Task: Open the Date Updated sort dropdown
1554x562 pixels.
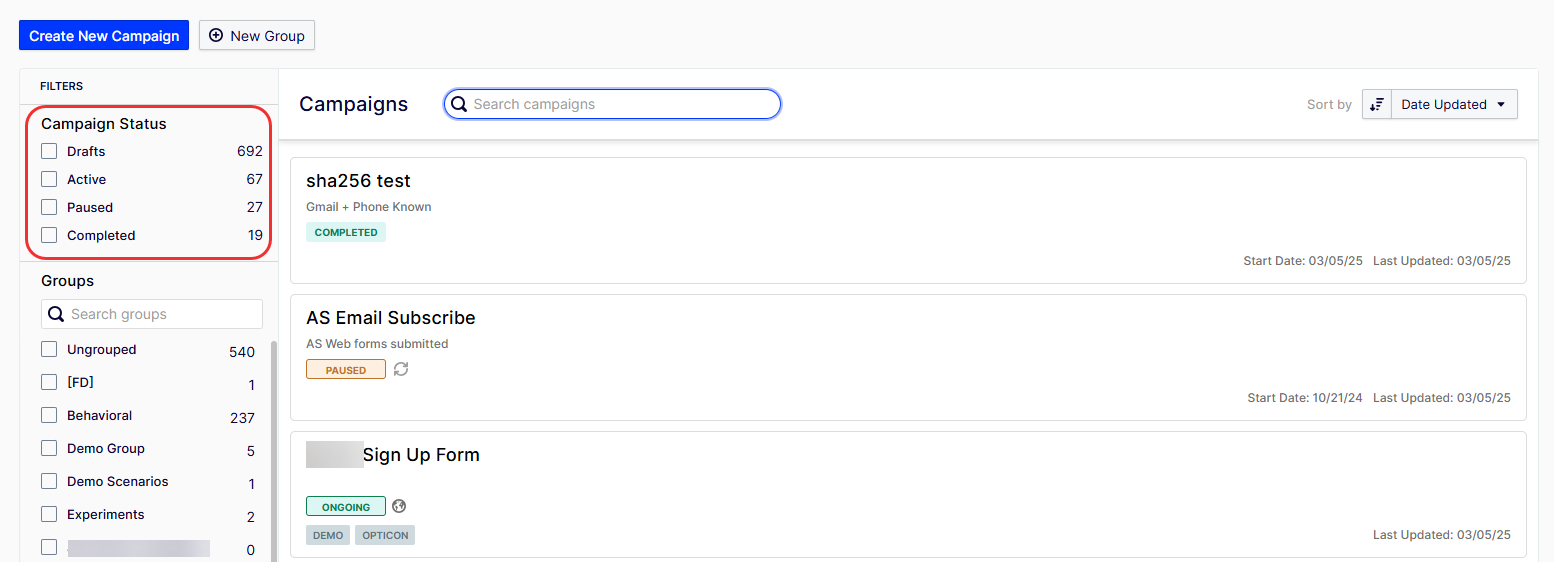Action: pos(1455,105)
